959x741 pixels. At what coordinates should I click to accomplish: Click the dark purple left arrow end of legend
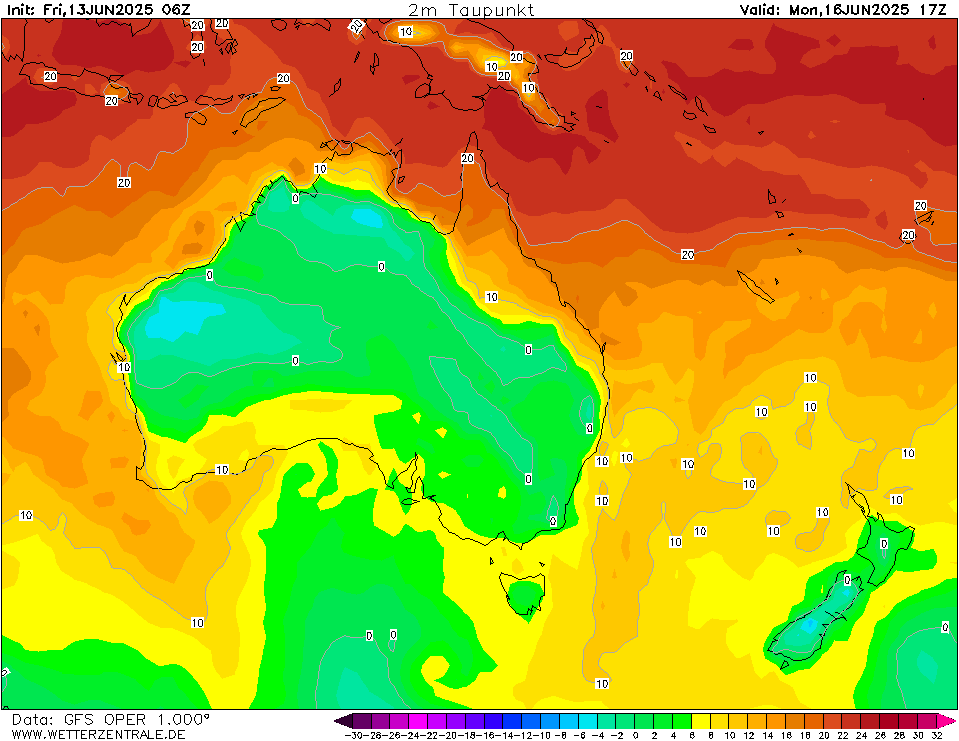point(344,720)
